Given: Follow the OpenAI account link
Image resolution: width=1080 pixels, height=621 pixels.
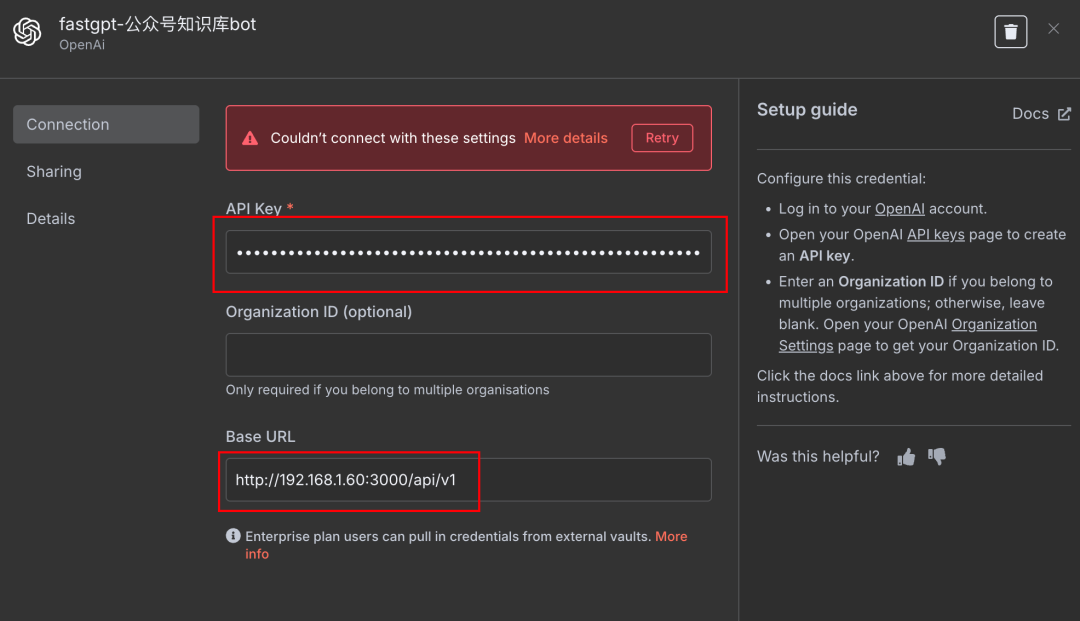Looking at the screenshot, I should [x=900, y=209].
